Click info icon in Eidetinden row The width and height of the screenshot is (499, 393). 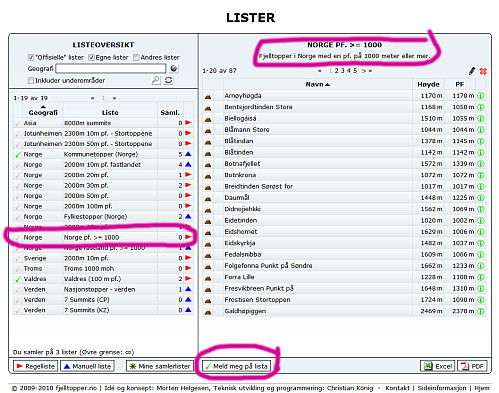(481, 221)
